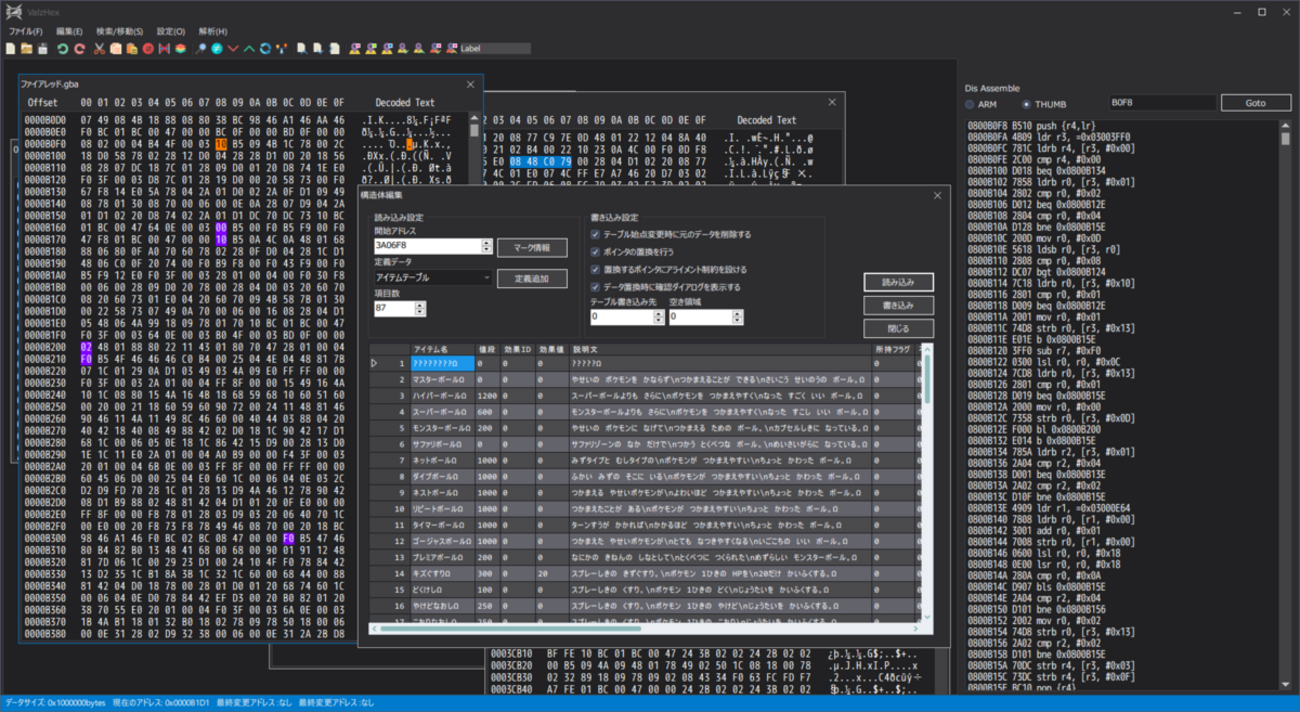This screenshot has height=712, width=1300.
Task: Click the stacked layers toolbar icon
Action: pos(179,48)
